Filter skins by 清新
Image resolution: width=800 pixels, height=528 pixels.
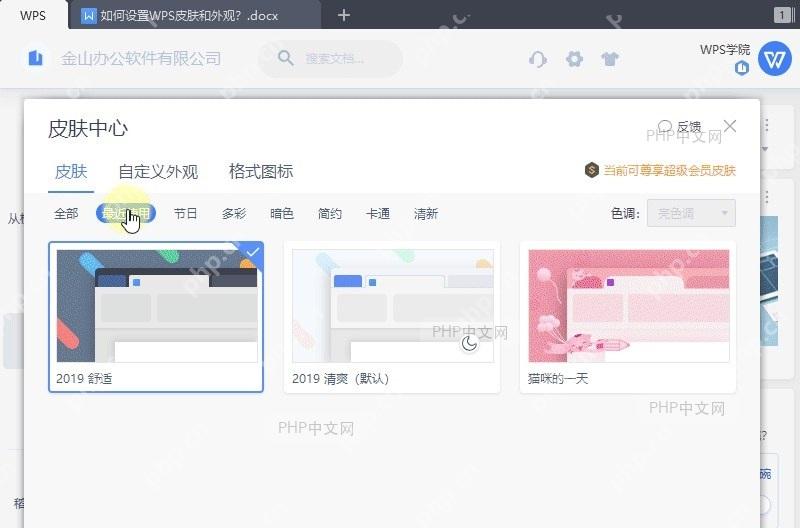pyautogui.click(x=426, y=213)
